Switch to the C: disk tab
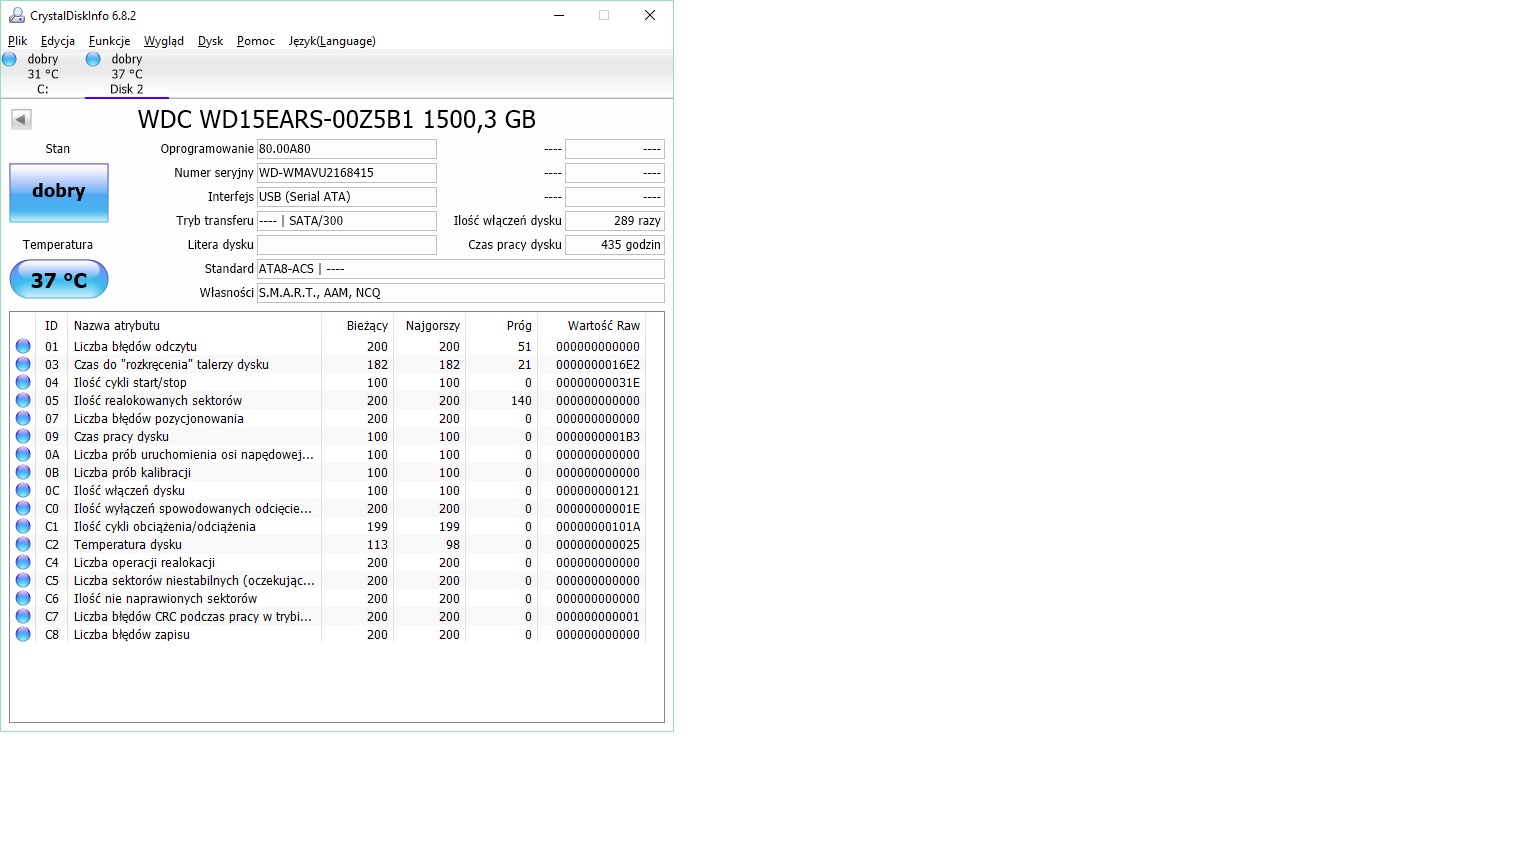 click(42, 74)
